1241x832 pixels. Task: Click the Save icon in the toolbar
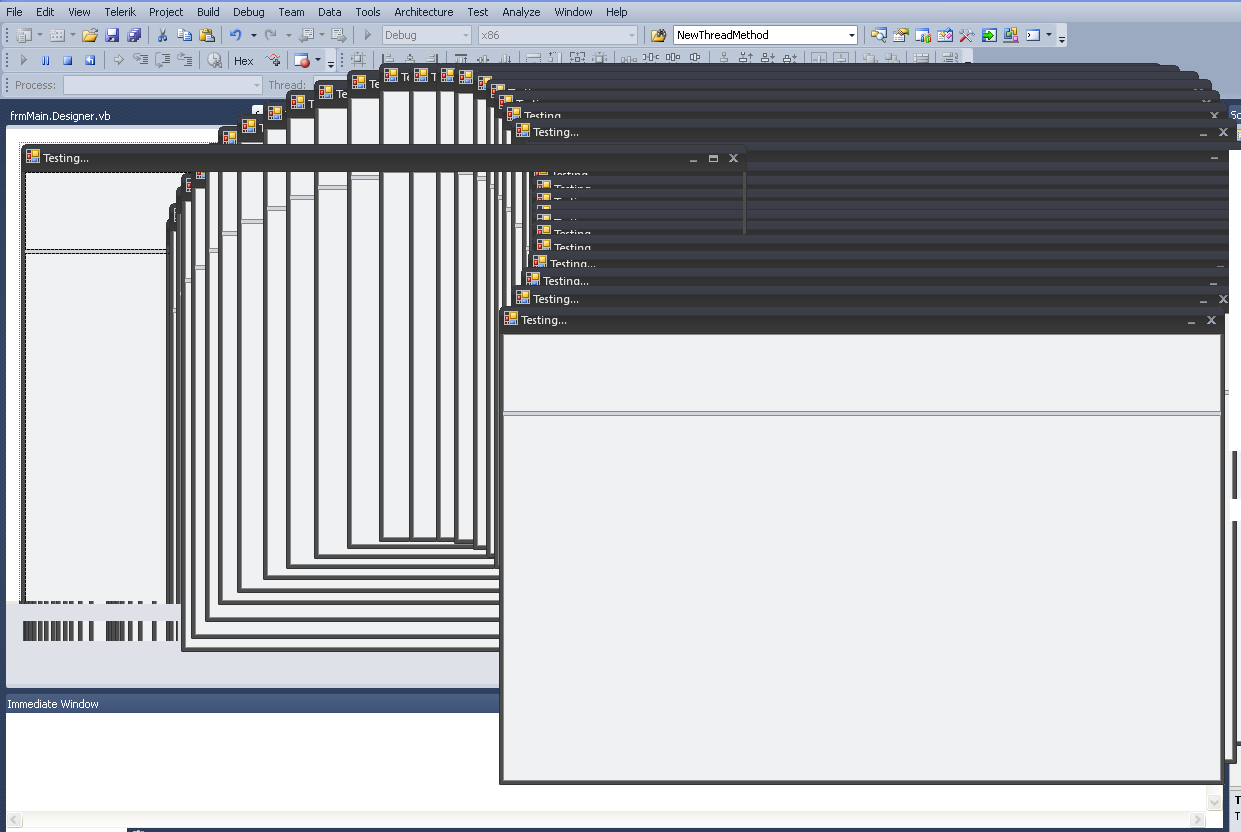[x=112, y=35]
